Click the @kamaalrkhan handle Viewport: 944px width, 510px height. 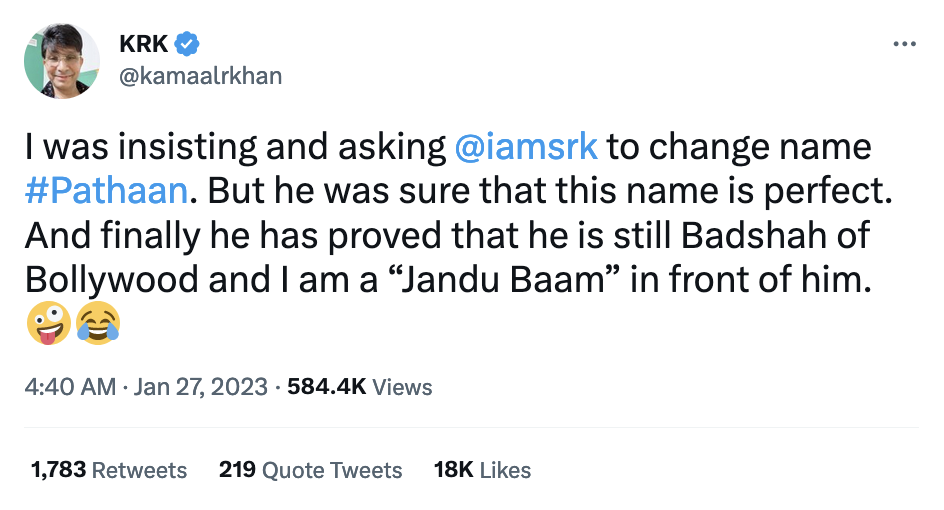coord(199,76)
